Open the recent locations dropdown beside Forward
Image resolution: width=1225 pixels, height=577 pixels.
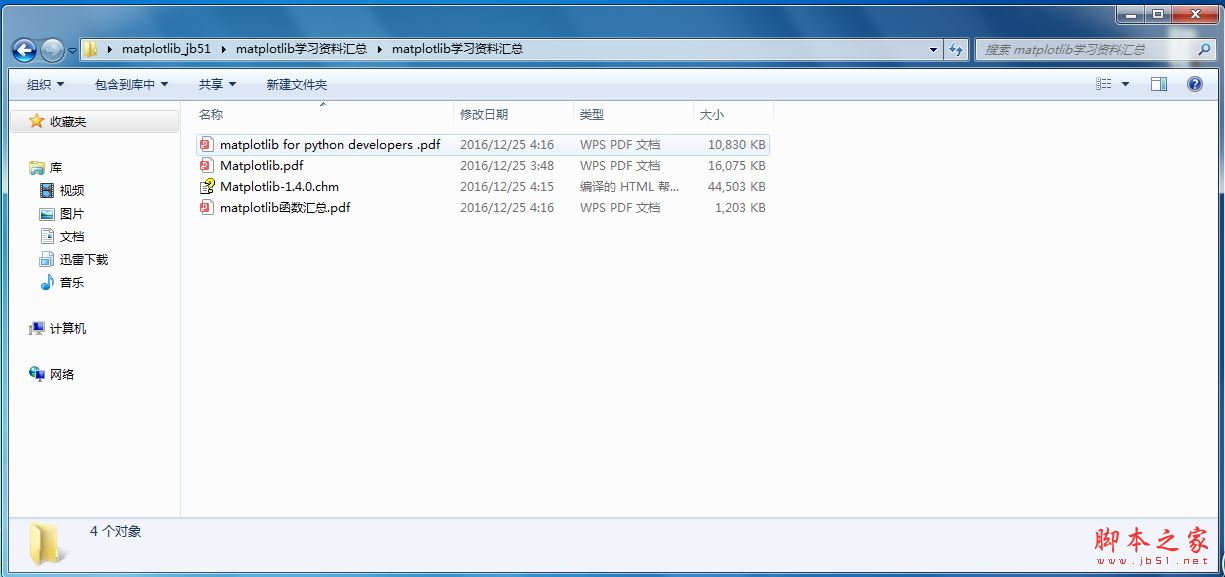[72, 50]
